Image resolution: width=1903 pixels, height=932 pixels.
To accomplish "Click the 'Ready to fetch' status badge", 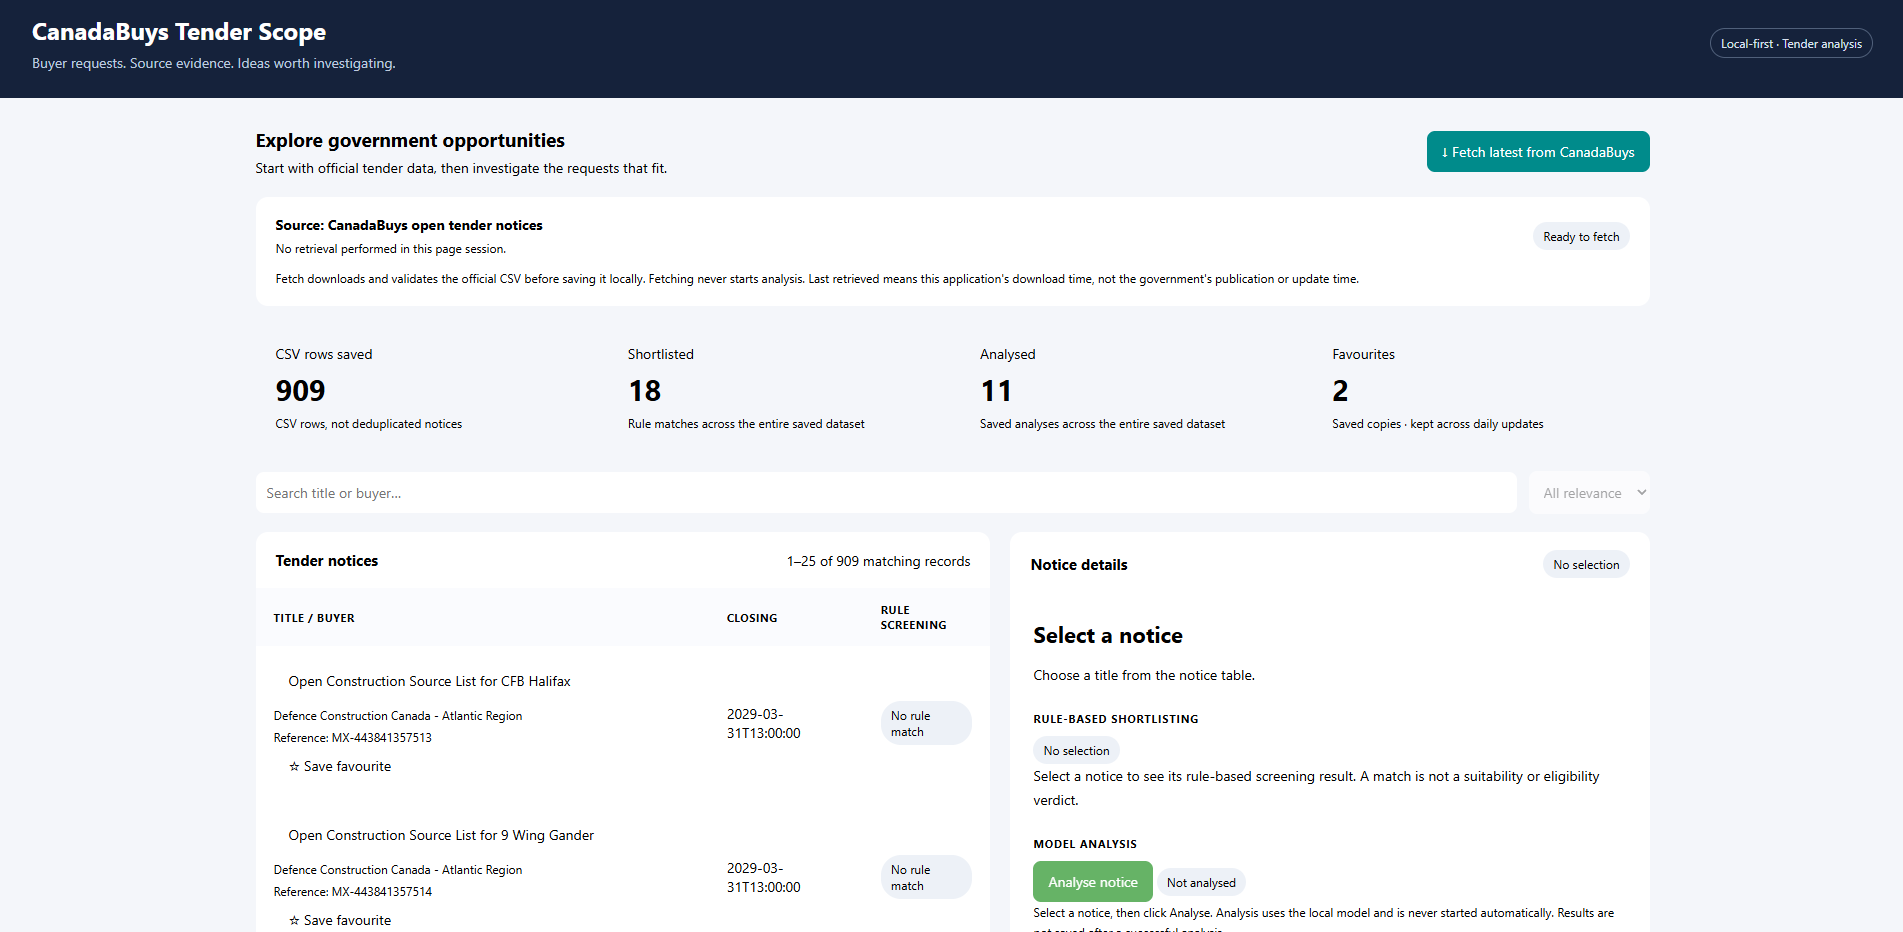I will pos(1581,237).
